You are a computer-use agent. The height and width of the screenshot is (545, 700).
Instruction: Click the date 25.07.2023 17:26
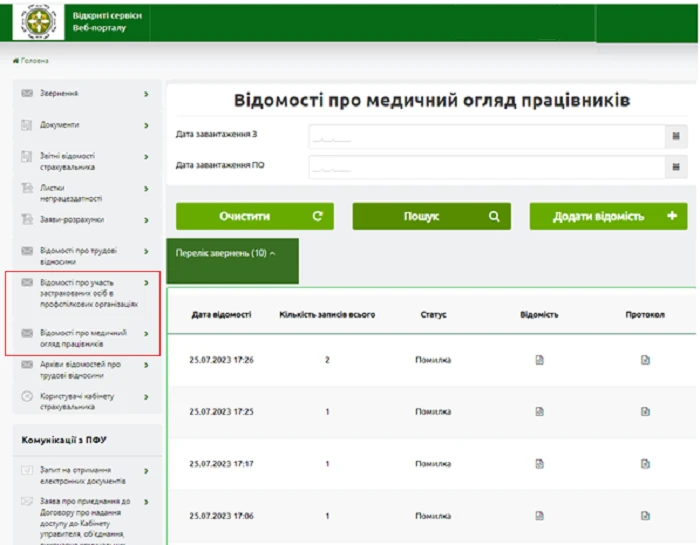point(221,360)
